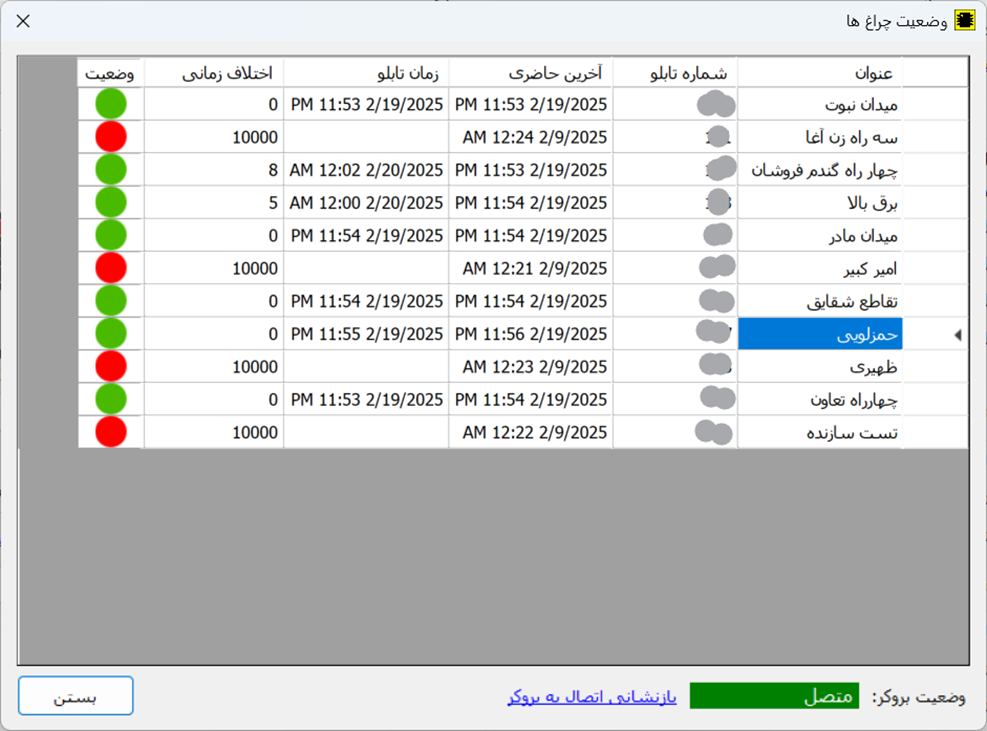Image resolution: width=987 pixels, height=731 pixels.
Task: Click the وضعیت column header
Action: (111, 73)
